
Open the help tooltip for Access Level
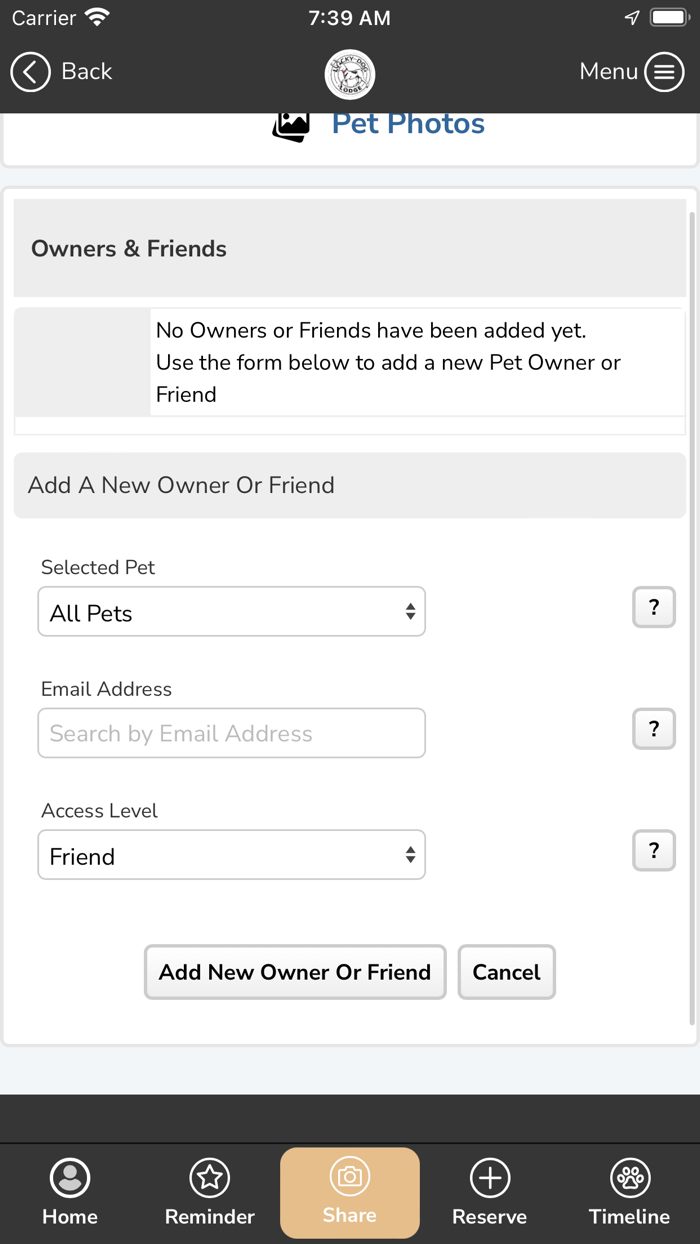[x=653, y=851]
